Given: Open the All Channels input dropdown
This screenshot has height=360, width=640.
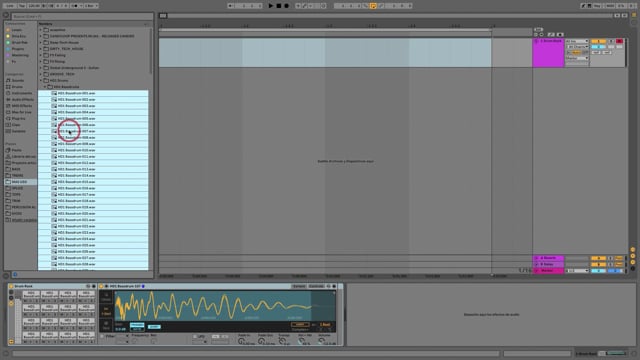Looking at the screenshot, I should (577, 47).
